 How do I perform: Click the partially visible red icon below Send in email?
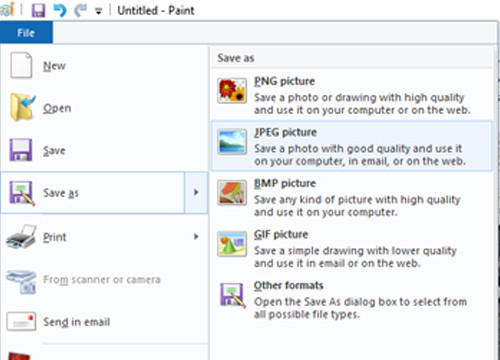[19, 356]
